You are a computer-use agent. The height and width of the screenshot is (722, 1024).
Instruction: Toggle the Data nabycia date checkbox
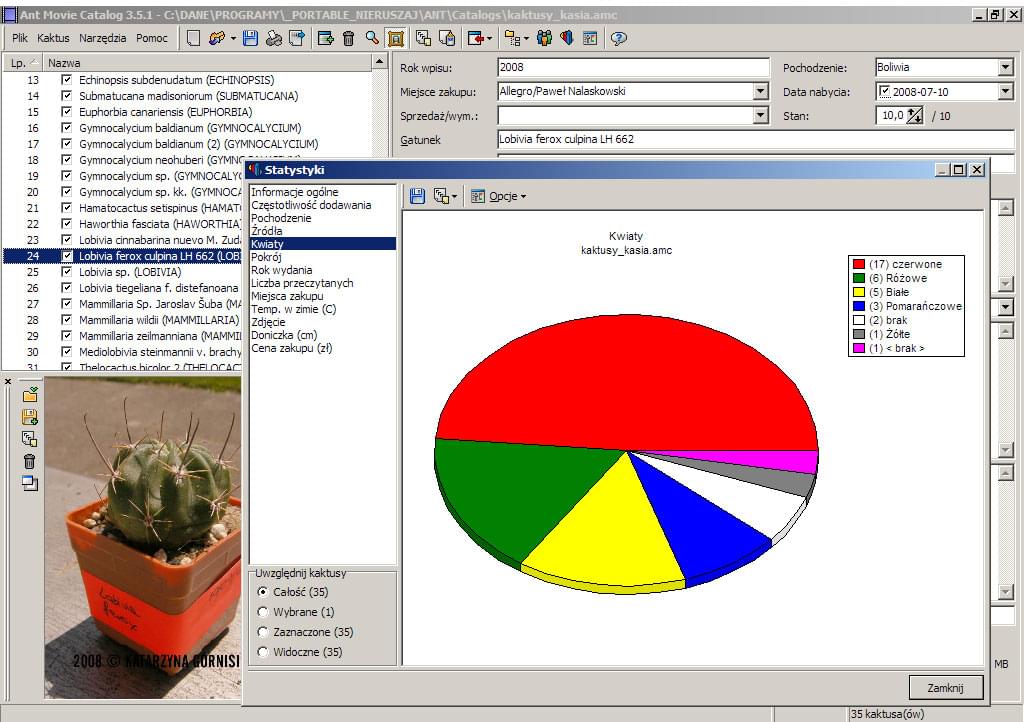click(884, 92)
